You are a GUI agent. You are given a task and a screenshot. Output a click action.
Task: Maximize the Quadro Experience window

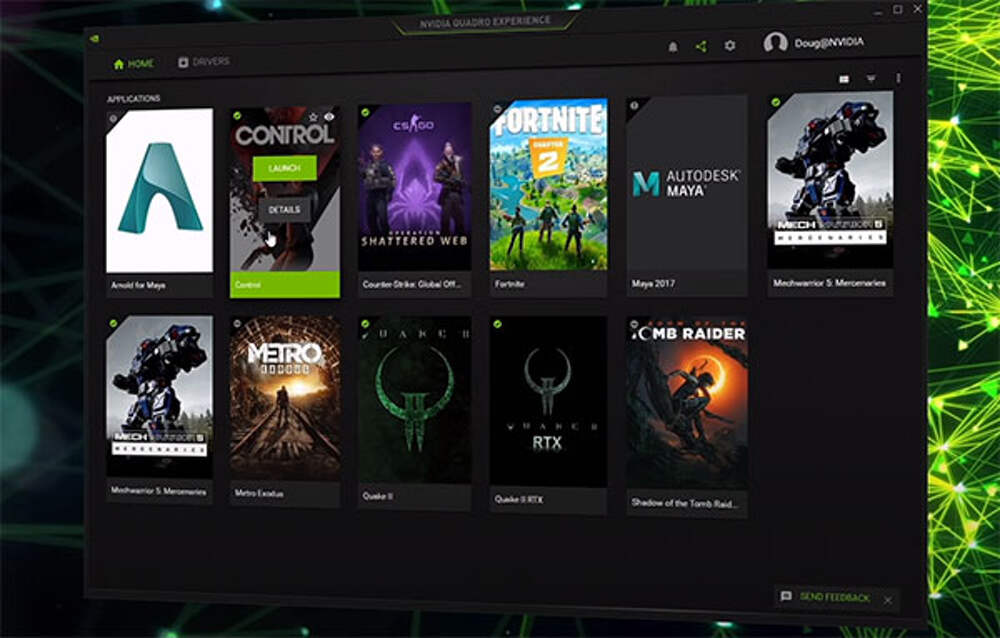897,10
